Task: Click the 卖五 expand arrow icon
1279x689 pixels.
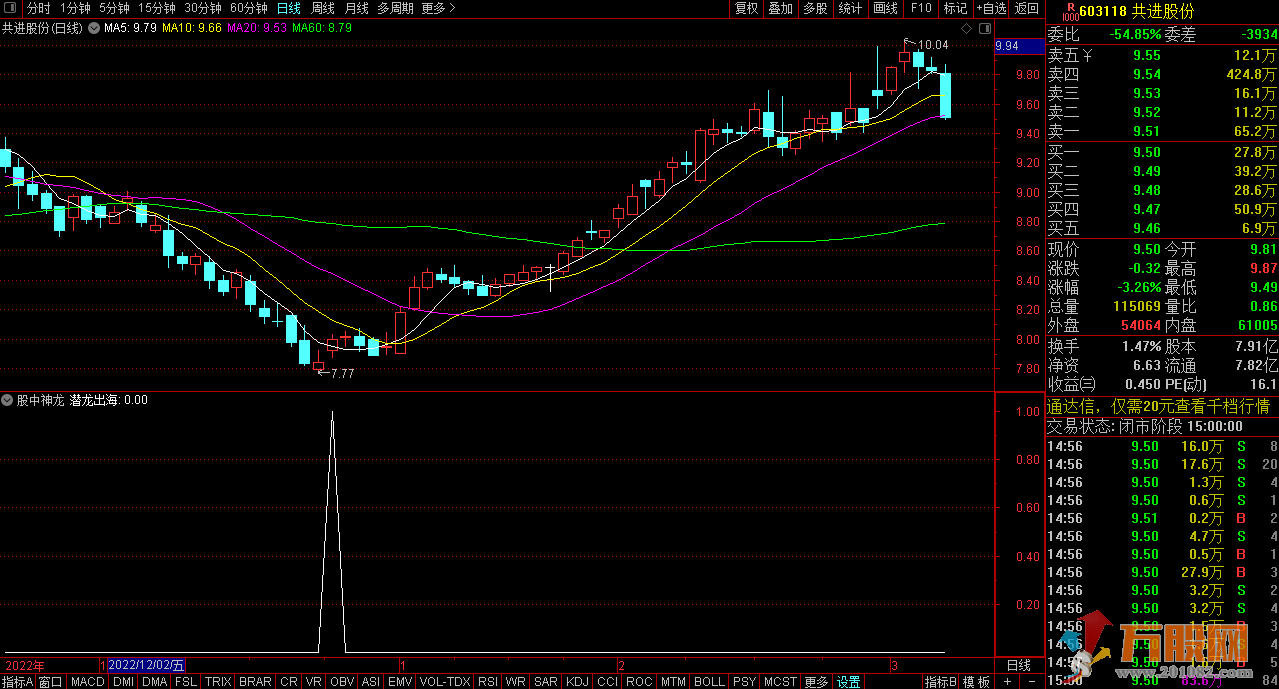Action: click(x=1089, y=56)
